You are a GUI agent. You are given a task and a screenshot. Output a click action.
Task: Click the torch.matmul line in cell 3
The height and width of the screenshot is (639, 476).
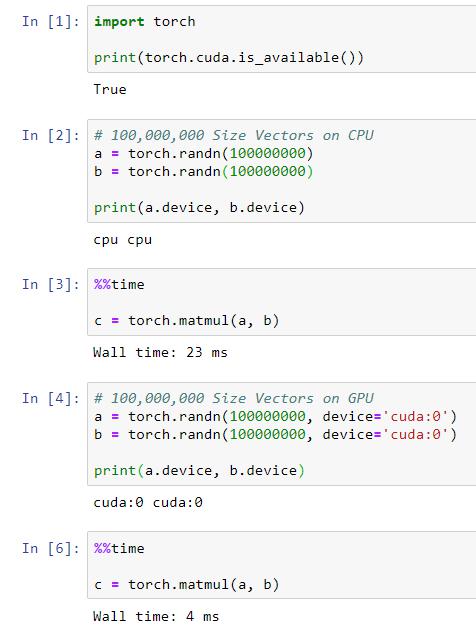point(186,321)
